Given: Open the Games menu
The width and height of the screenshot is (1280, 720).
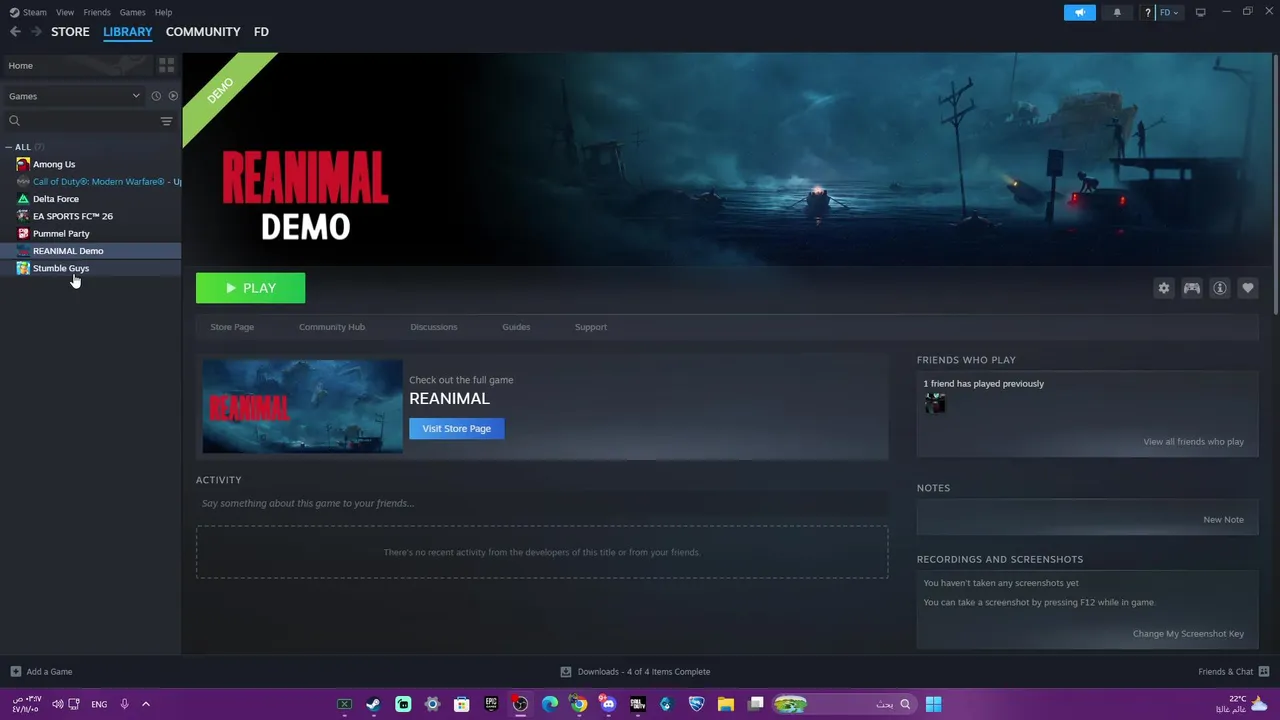Looking at the screenshot, I should tap(132, 12).
